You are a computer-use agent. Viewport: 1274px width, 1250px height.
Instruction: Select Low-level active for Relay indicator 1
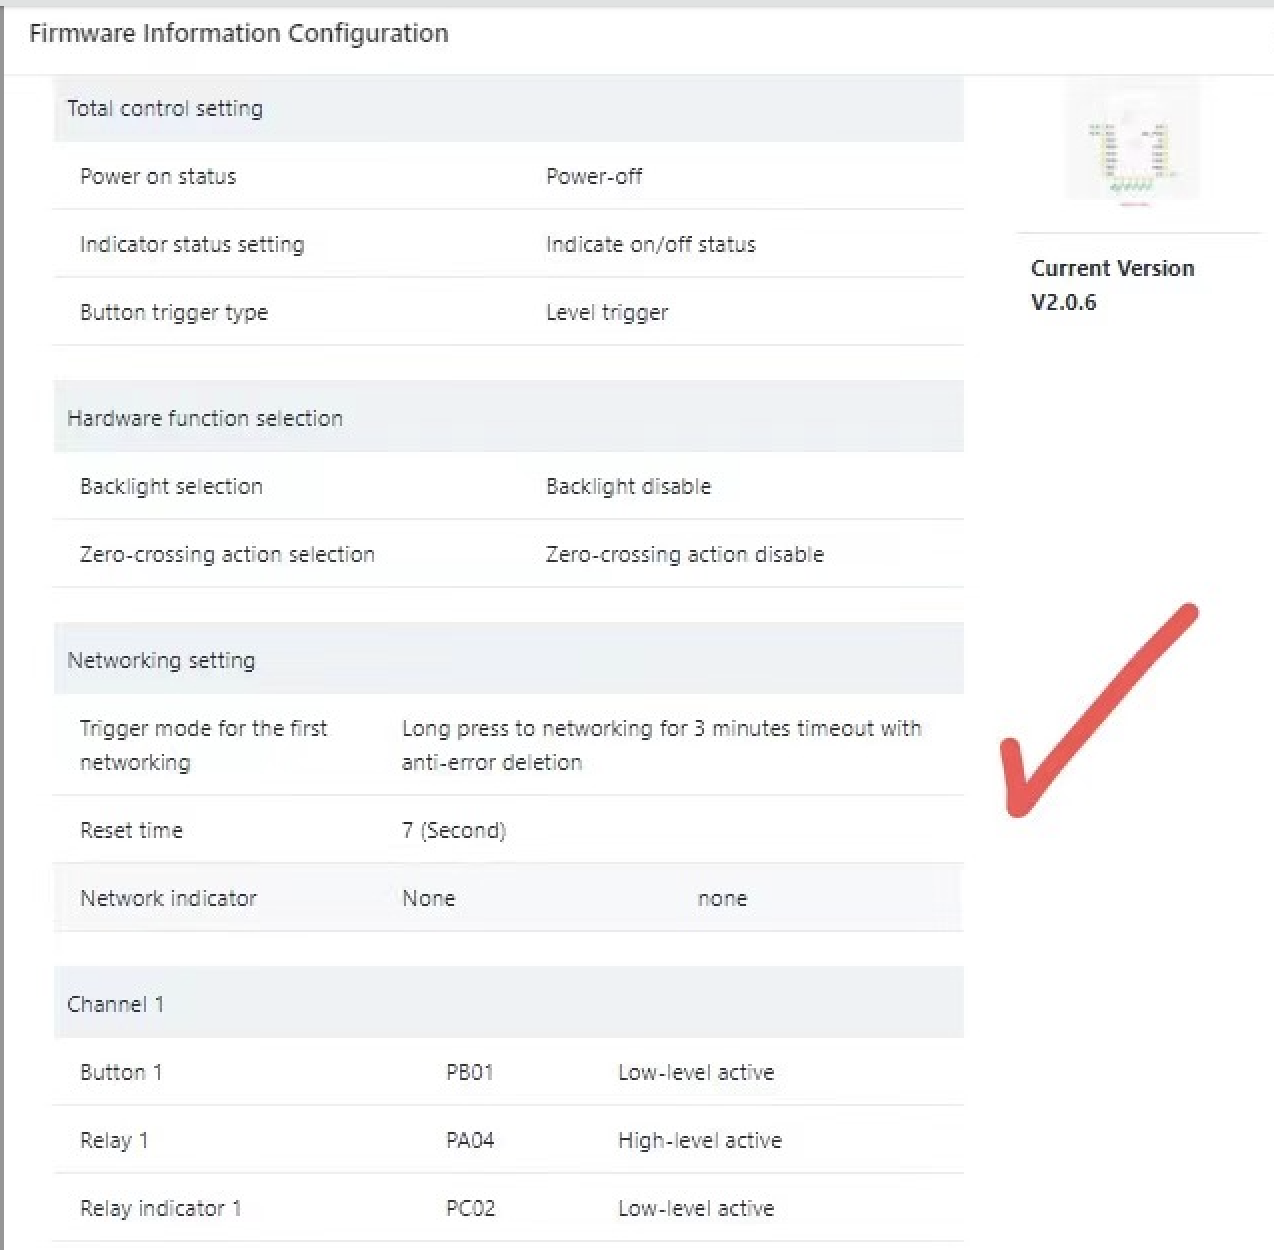[696, 1208]
